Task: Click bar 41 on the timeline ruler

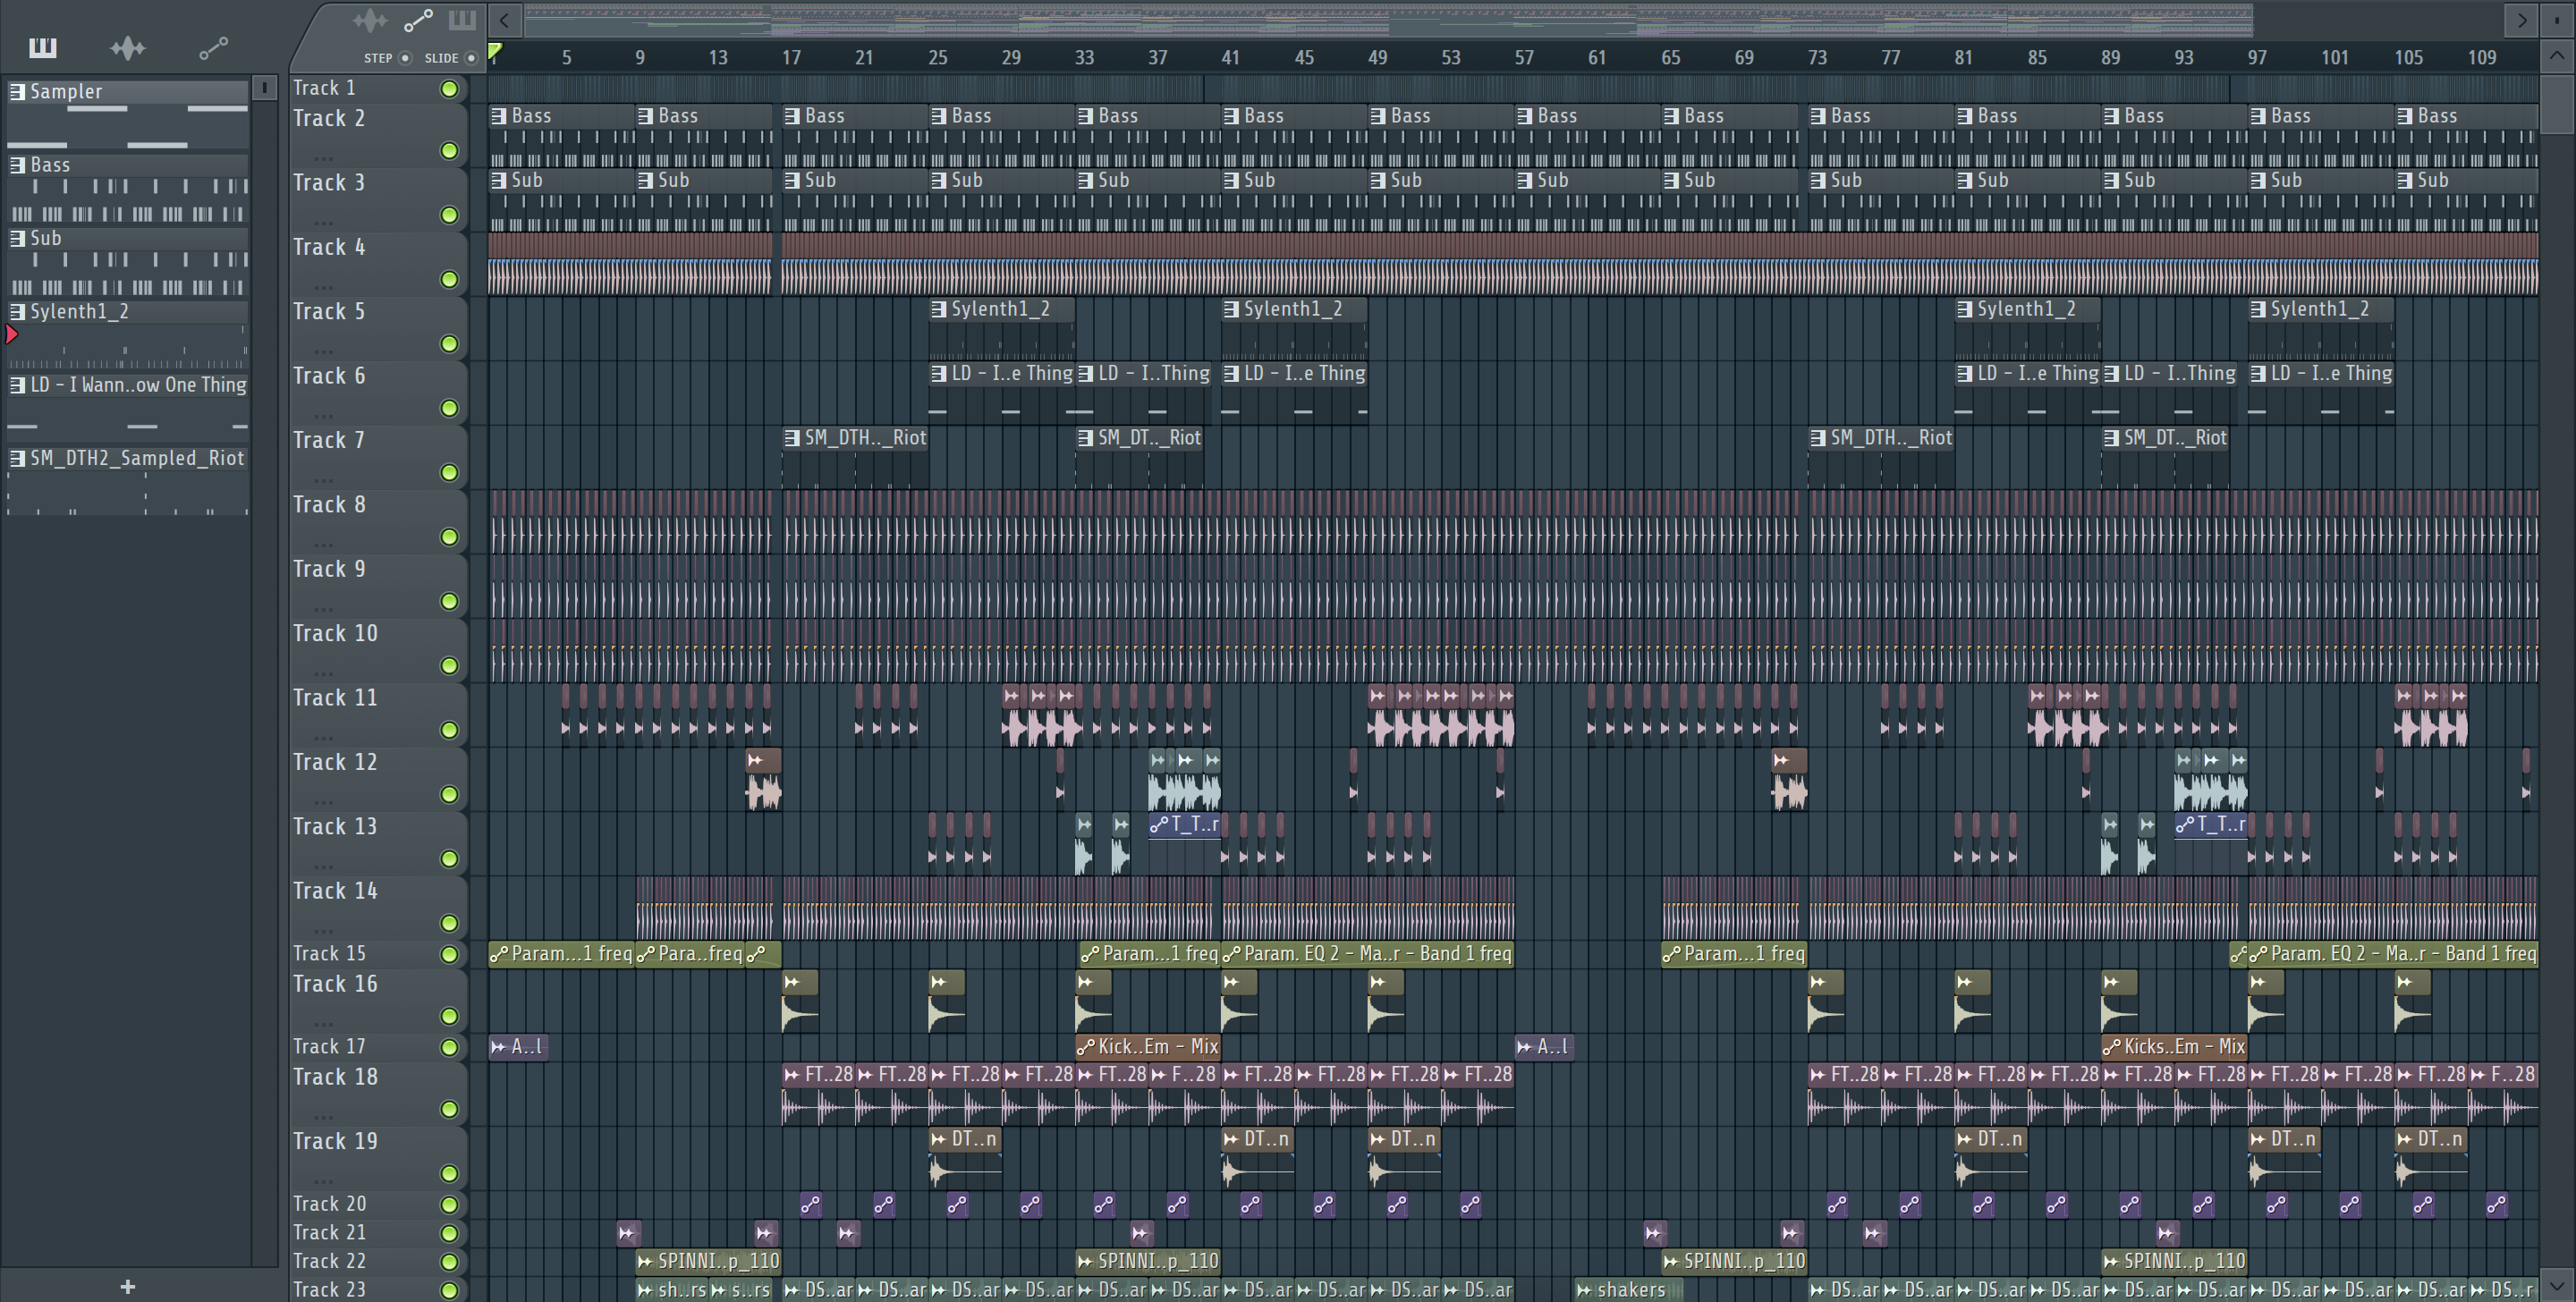Action: pyautogui.click(x=1230, y=58)
